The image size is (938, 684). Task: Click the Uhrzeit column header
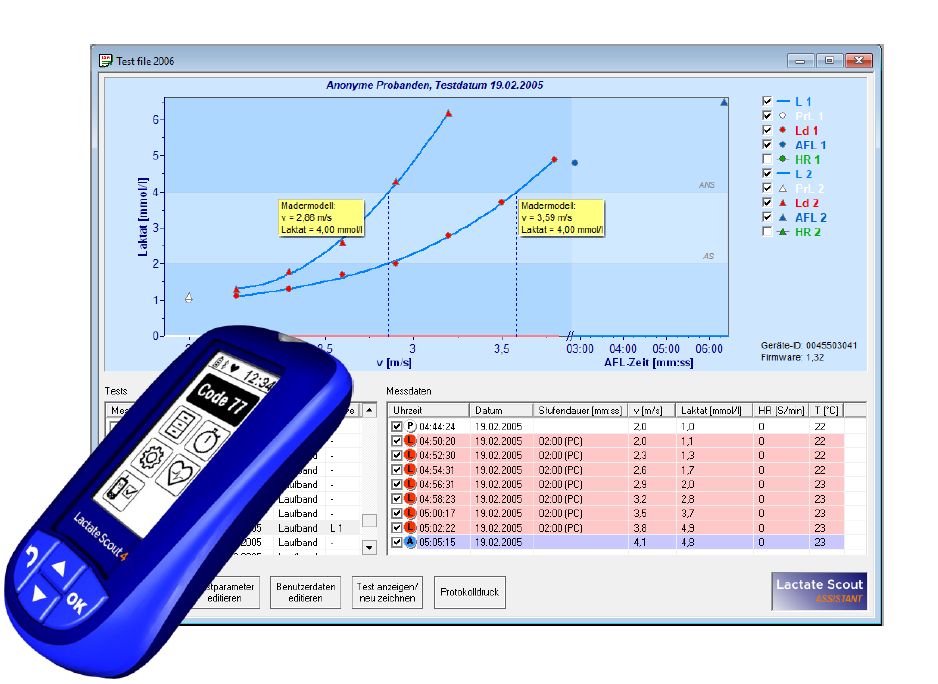tap(428, 410)
